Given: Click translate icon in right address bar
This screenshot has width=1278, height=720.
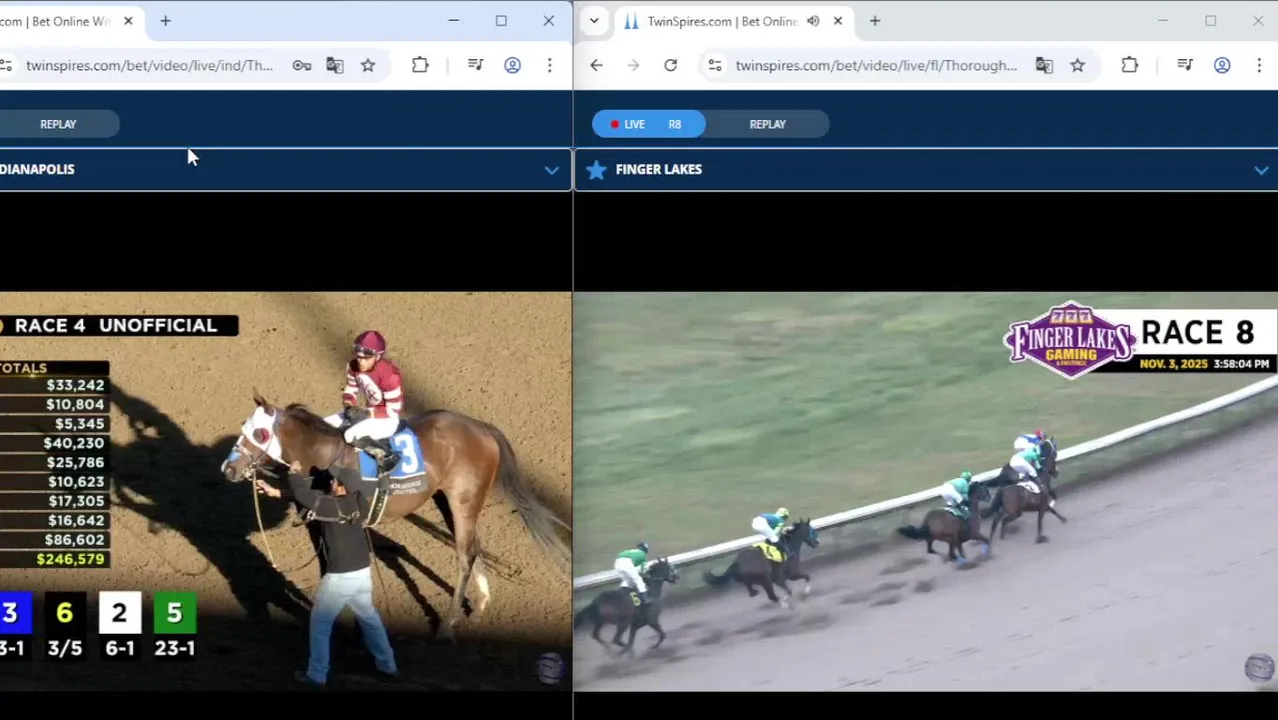Looking at the screenshot, I should [1044, 65].
